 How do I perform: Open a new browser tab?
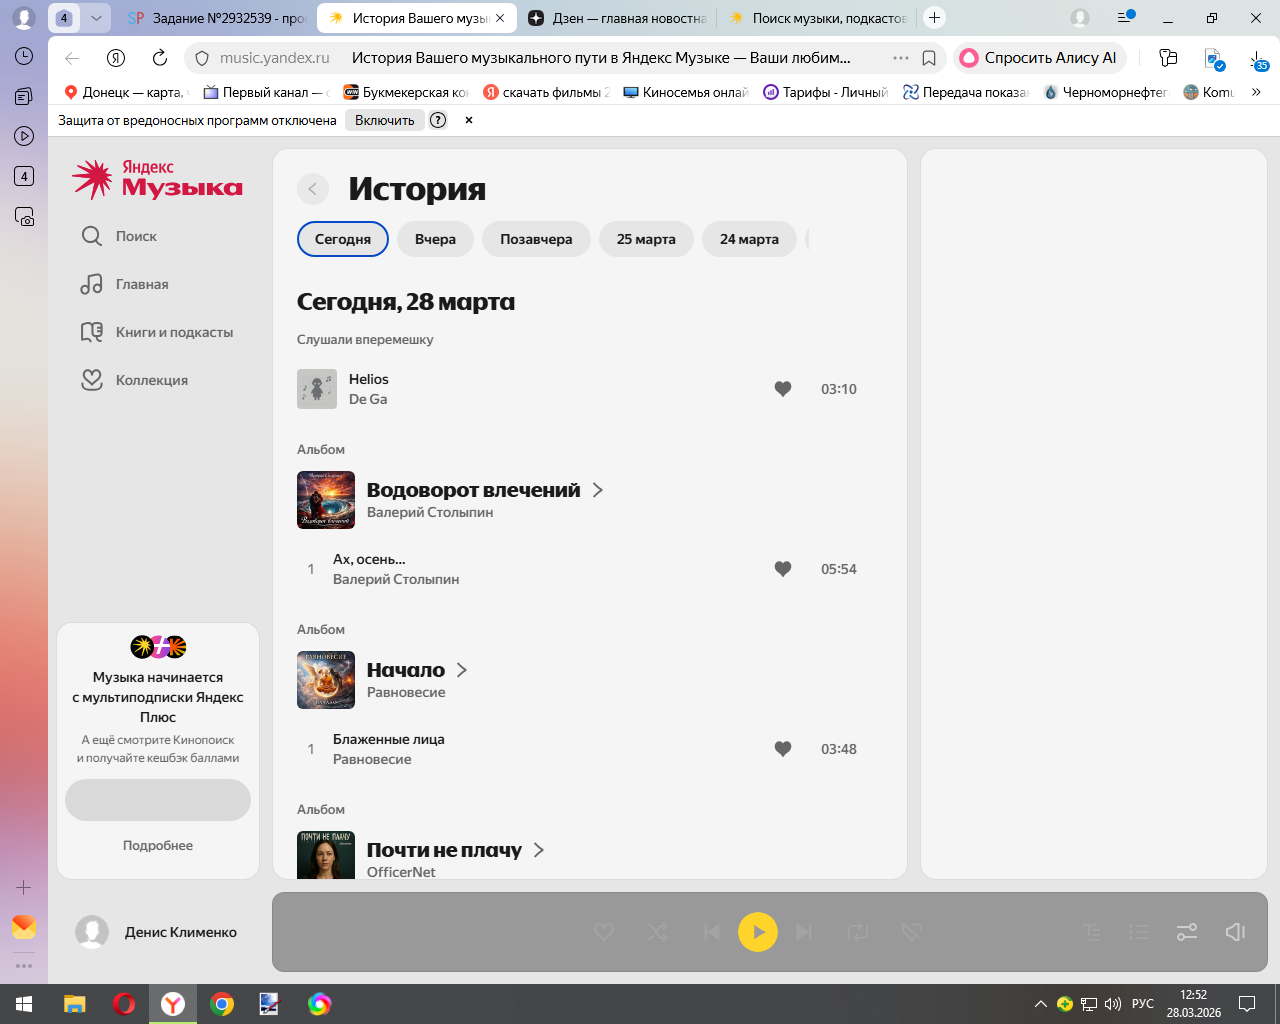tap(934, 18)
